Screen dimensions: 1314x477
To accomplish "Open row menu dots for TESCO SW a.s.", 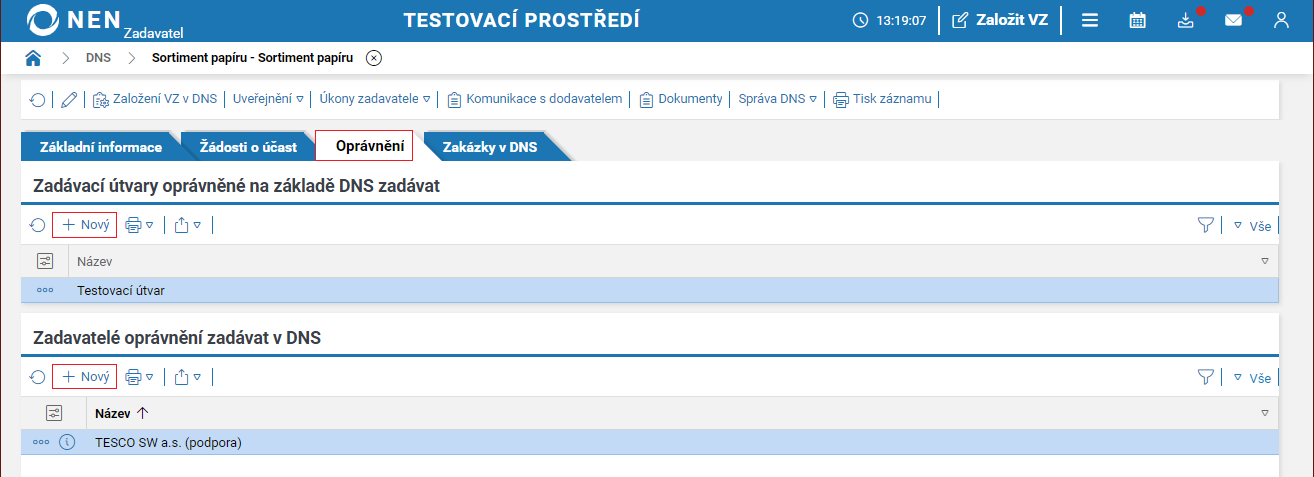I will (x=41, y=442).
